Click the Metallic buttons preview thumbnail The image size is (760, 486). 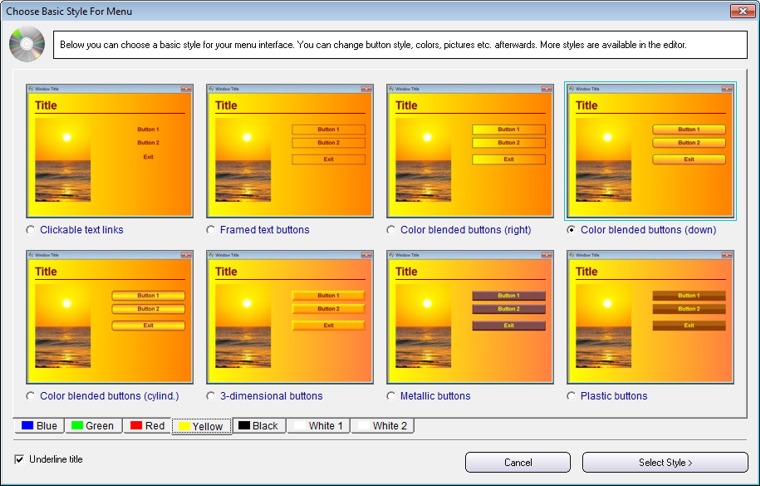(x=470, y=317)
